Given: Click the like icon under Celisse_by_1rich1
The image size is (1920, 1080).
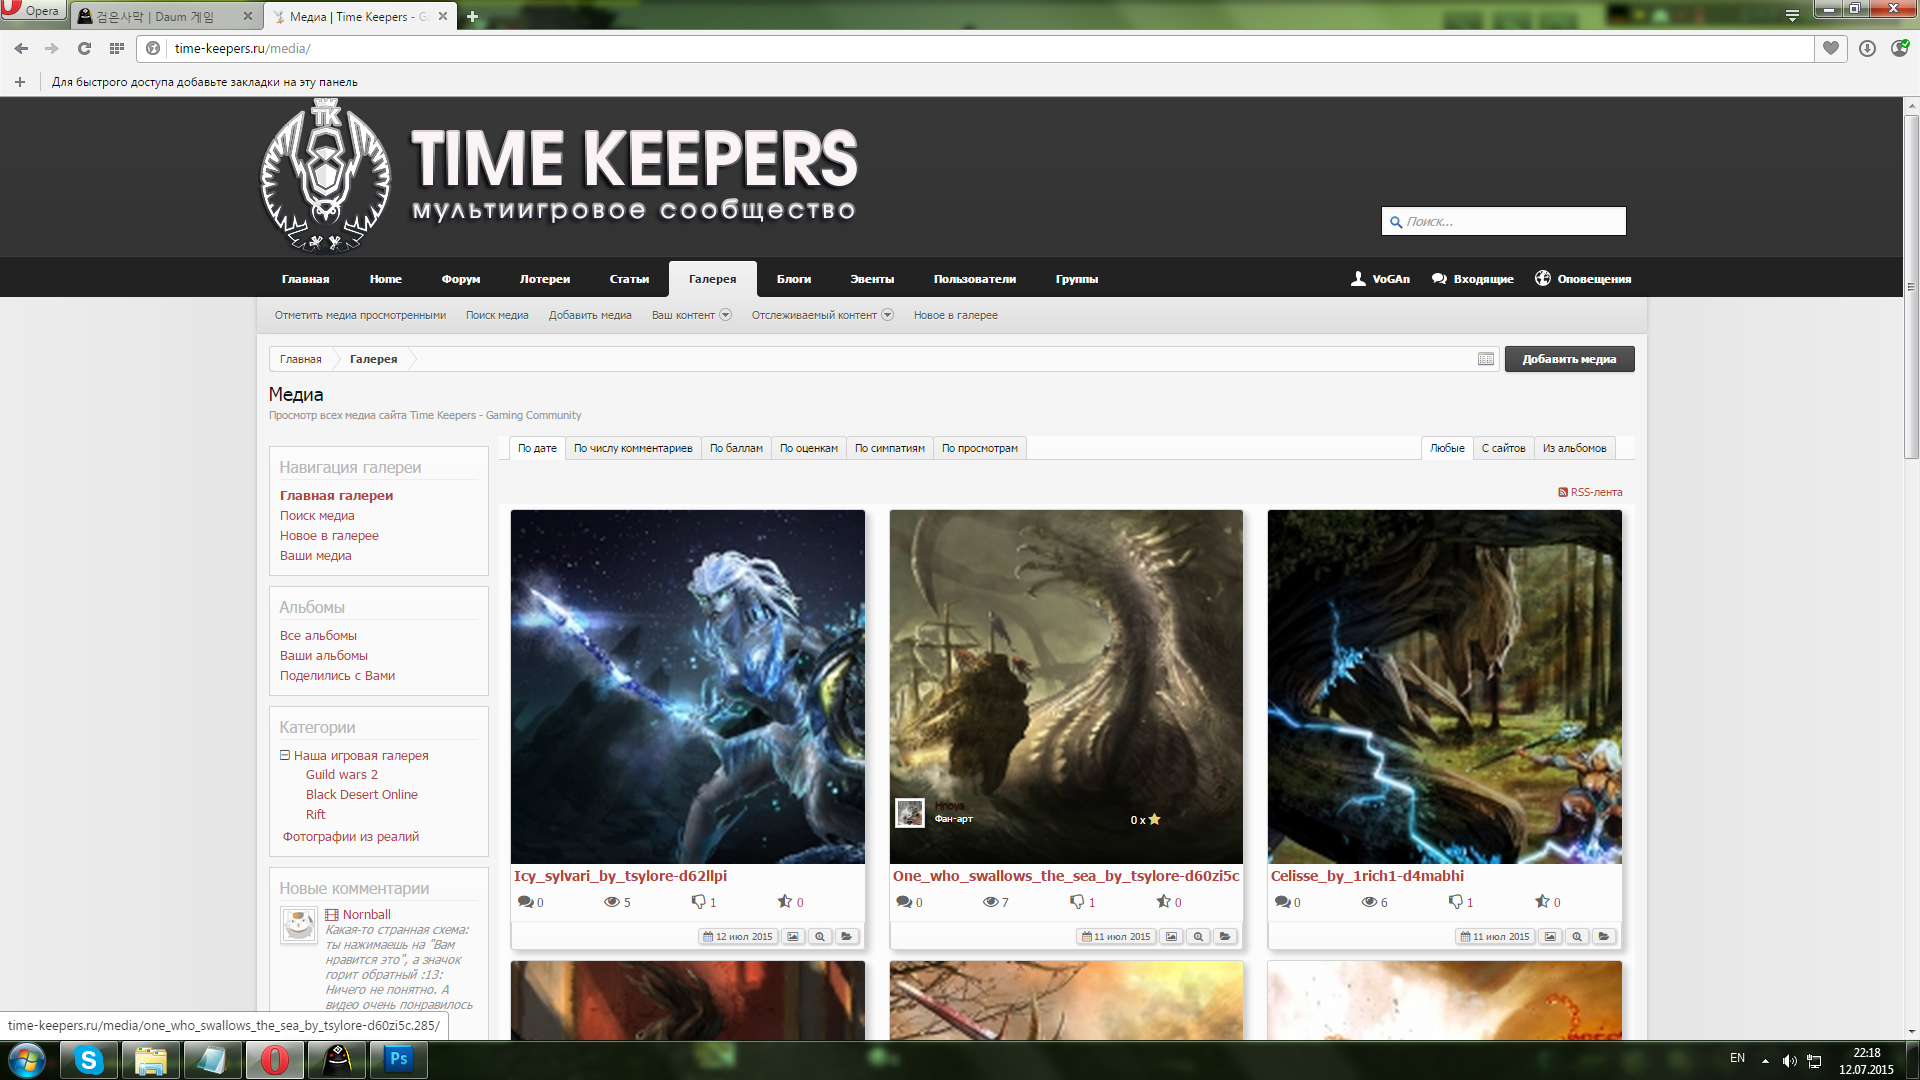Looking at the screenshot, I should coord(1456,902).
